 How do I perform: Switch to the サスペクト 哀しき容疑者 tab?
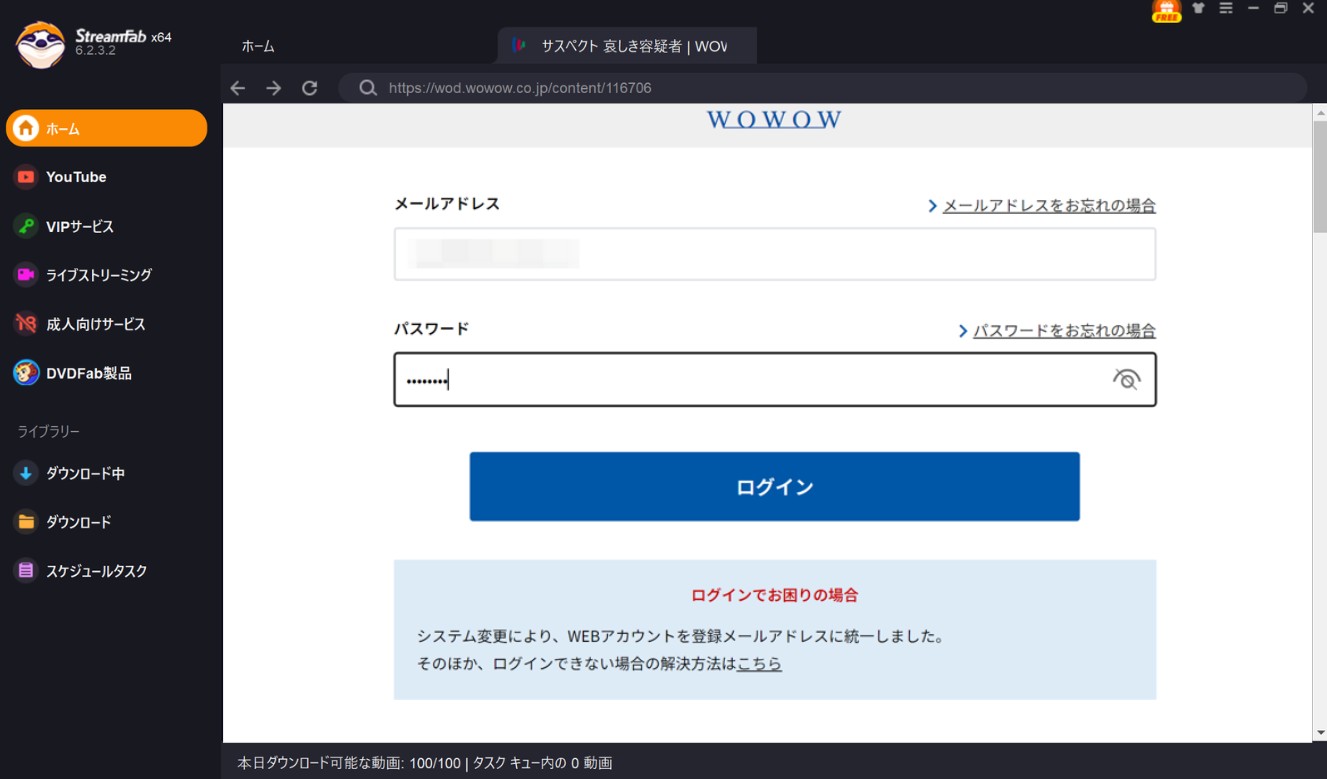pyautogui.click(x=627, y=46)
